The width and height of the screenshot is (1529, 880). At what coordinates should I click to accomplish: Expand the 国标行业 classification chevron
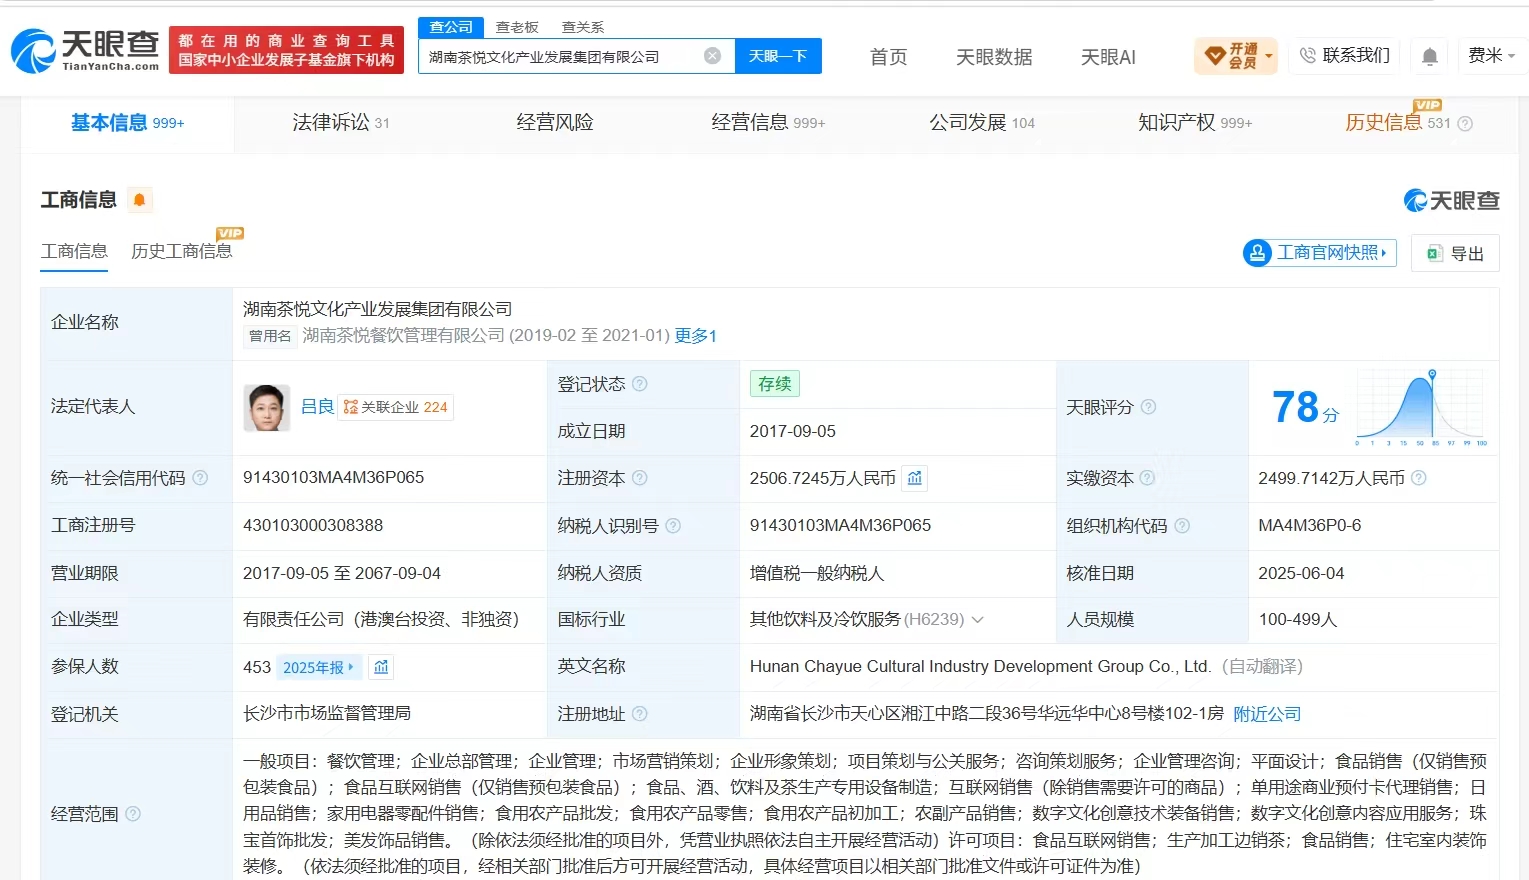pos(977,620)
